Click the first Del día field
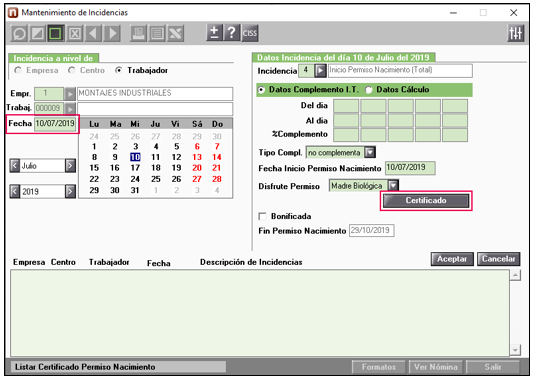 pyautogui.click(x=346, y=106)
